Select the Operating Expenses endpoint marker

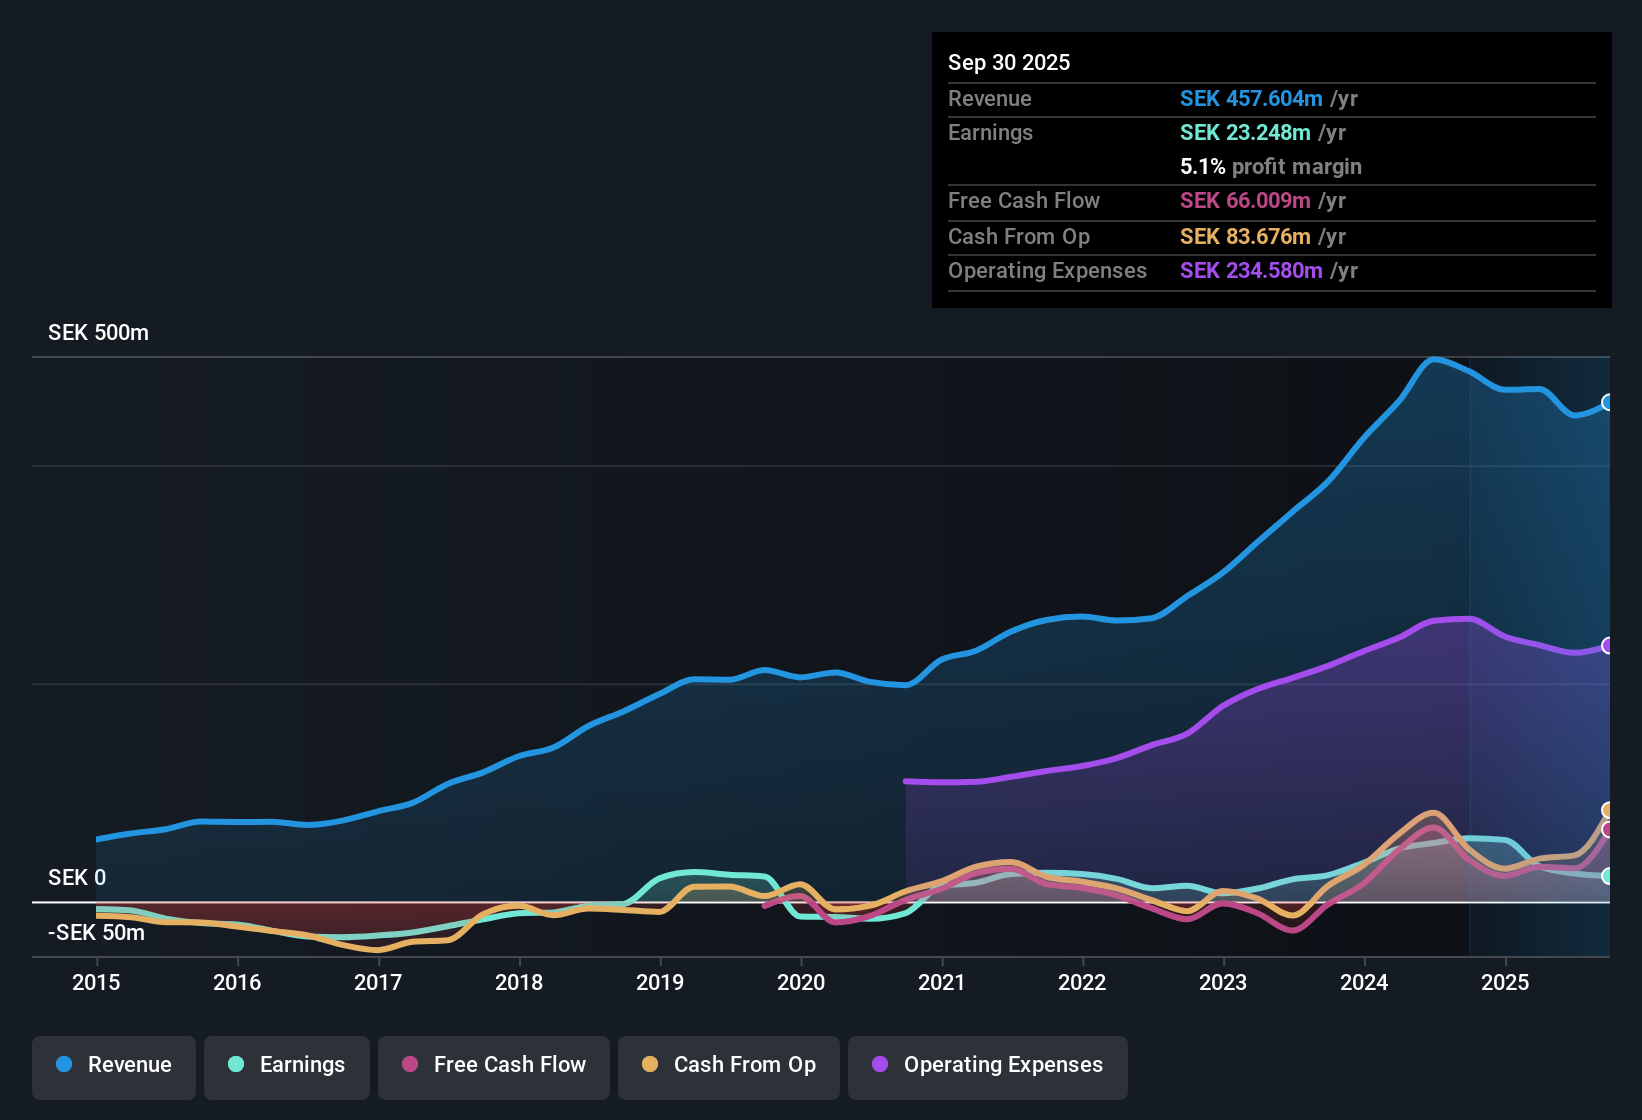click(1608, 646)
